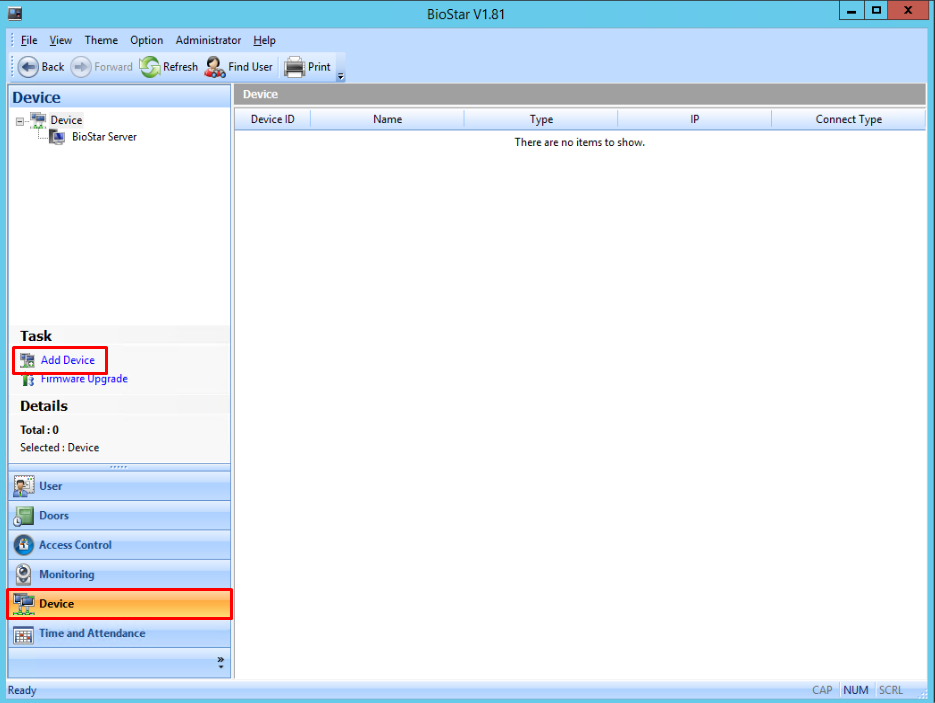The image size is (935, 703).
Task: Select the Time and Attendance icon
Action: tap(22, 634)
